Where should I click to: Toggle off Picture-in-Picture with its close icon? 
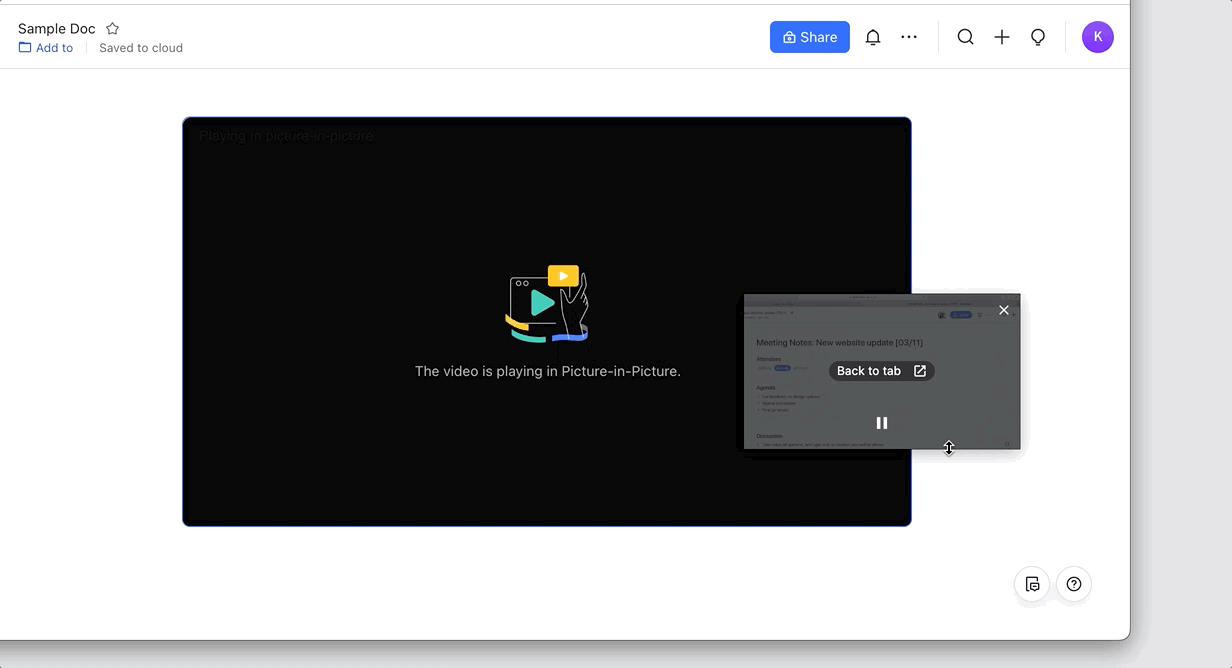(x=1003, y=310)
